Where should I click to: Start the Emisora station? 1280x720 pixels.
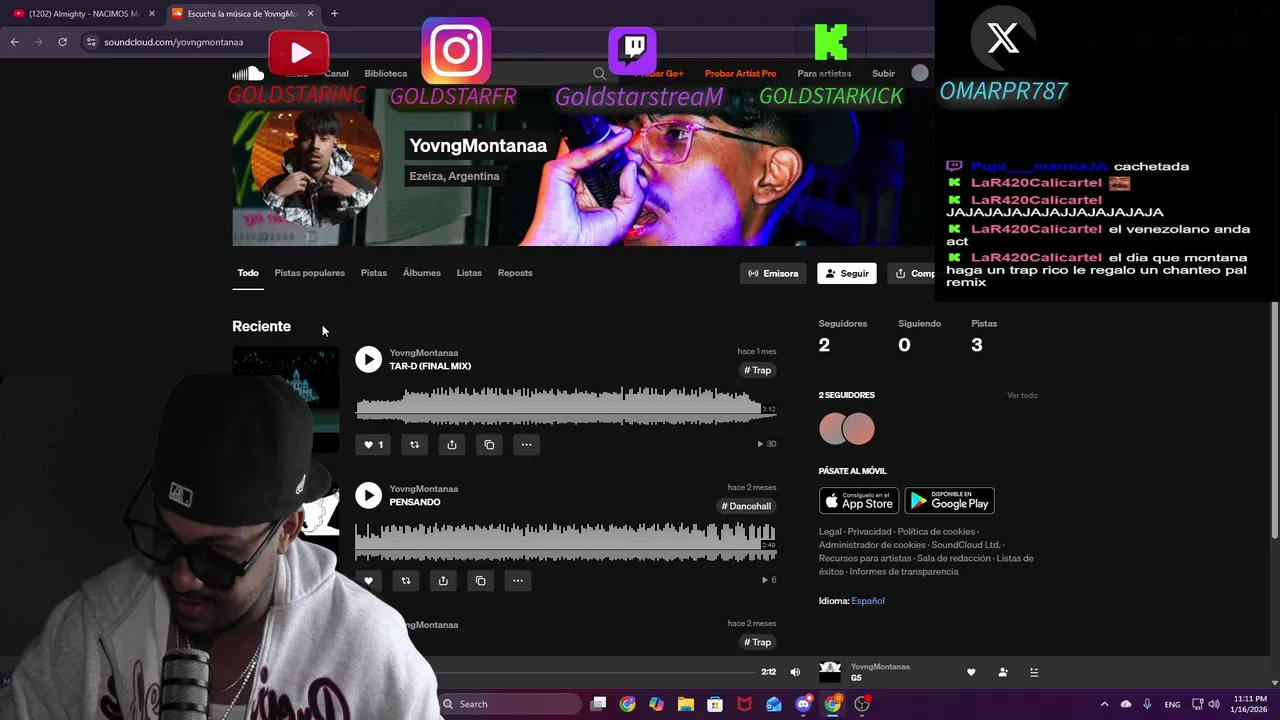(773, 273)
